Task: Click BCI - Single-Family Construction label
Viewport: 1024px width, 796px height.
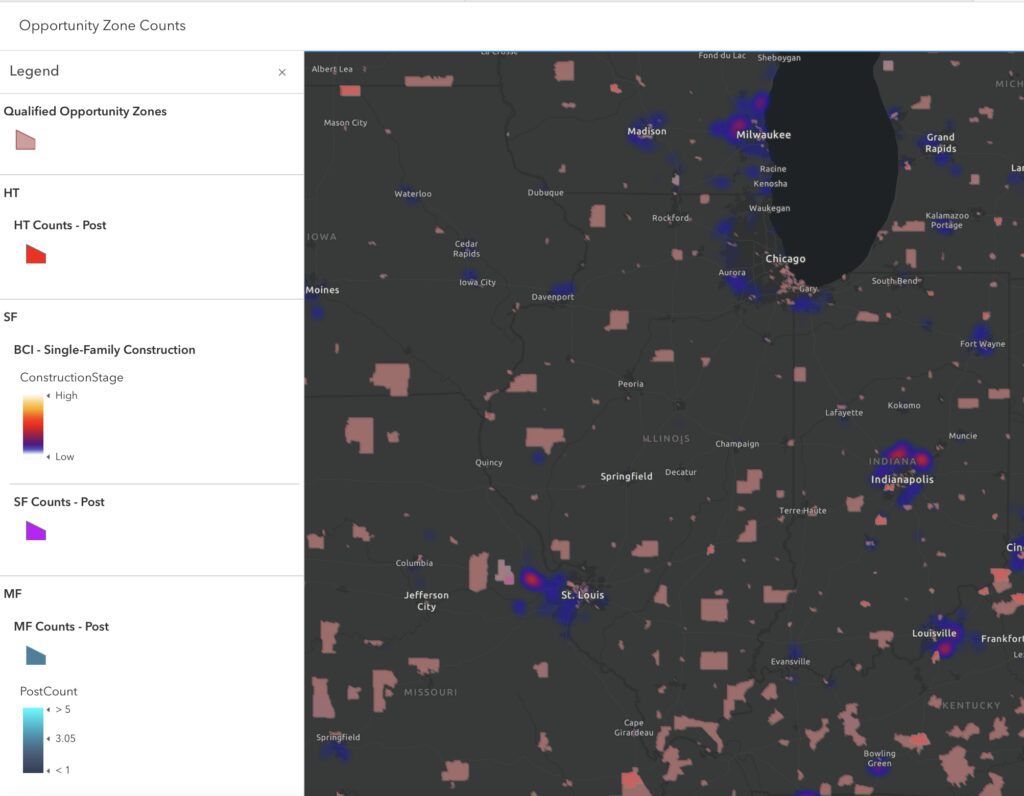Action: [104, 349]
